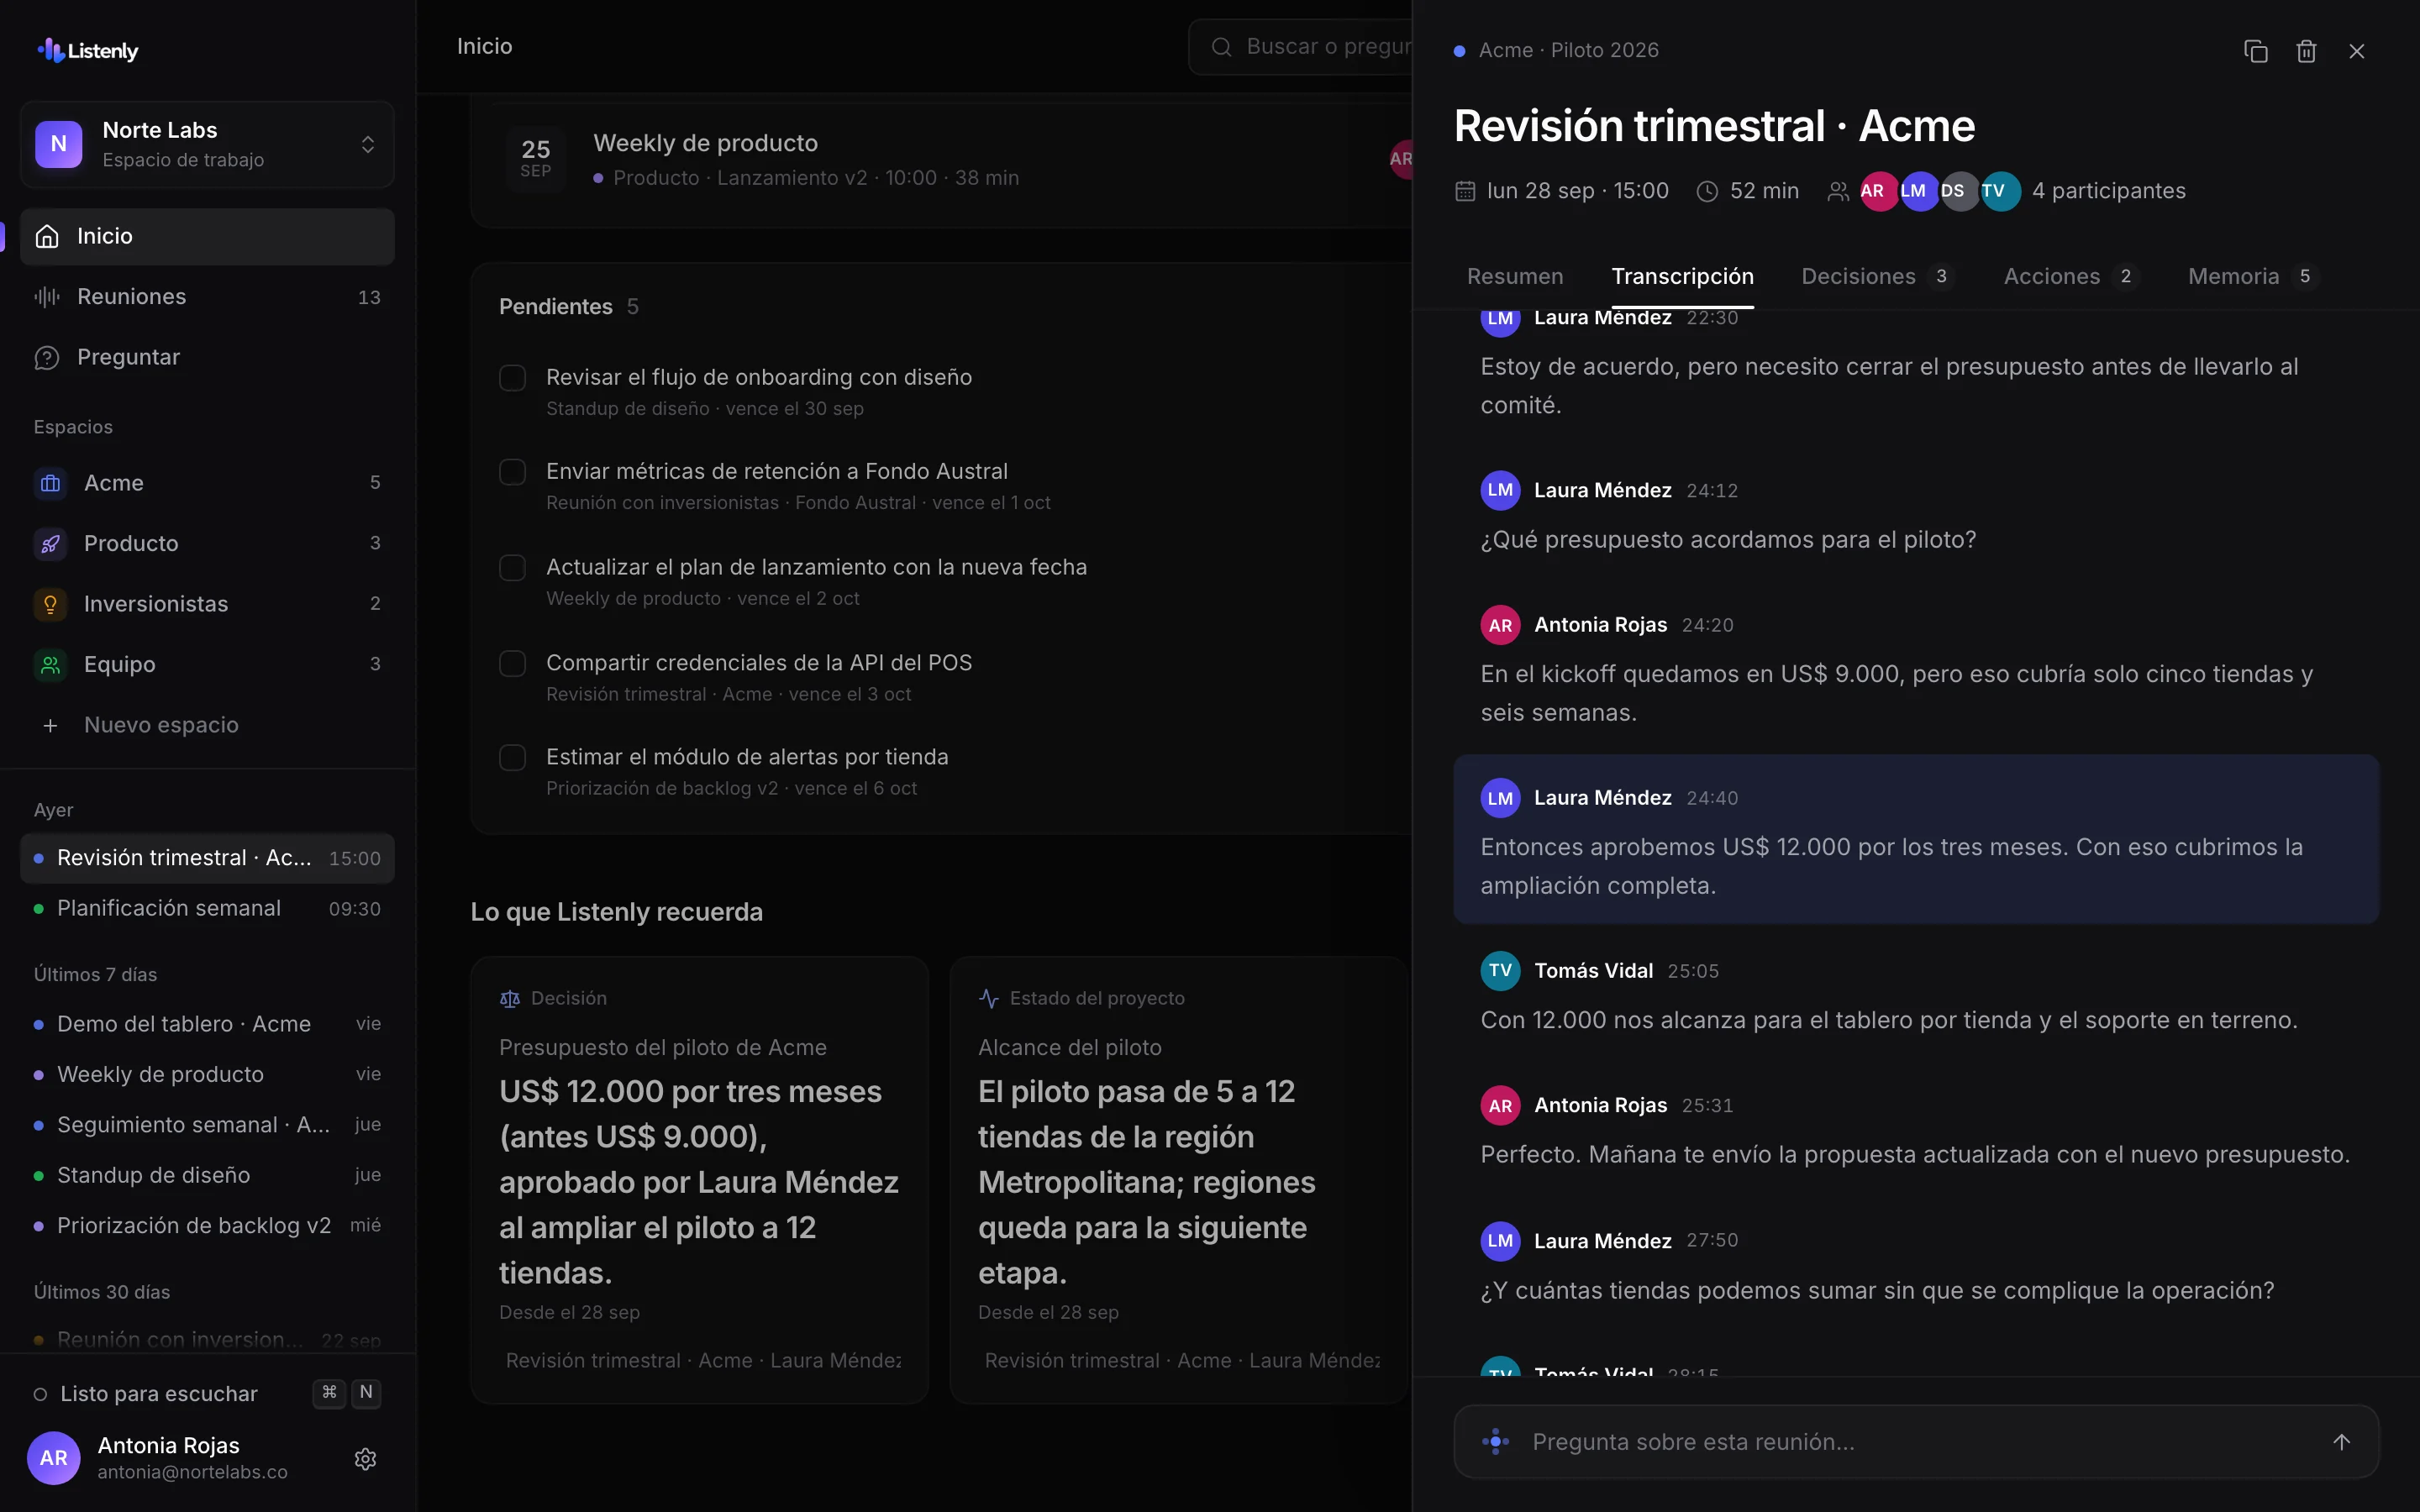Viewport: 2420px width, 1512px height.
Task: Open 'Standup de diseño' meeting
Action: click(x=207, y=1175)
